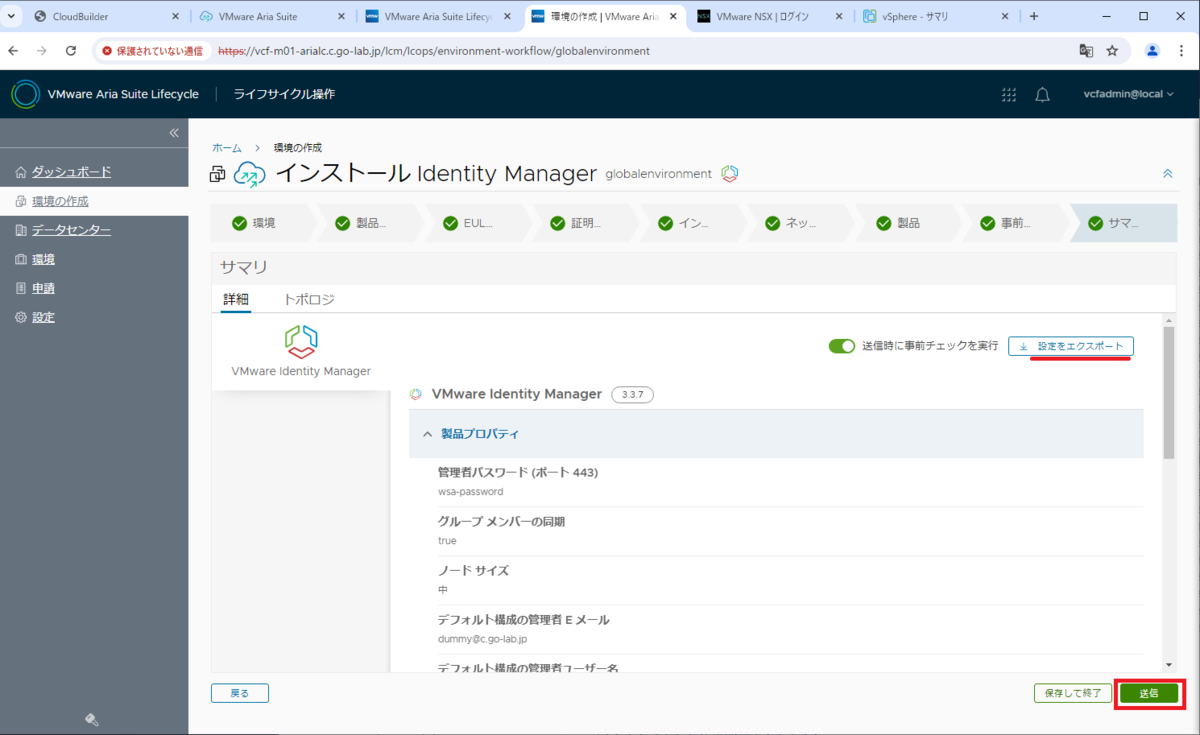Select the サマ... wizard step
This screenshot has height=735, width=1200.
tap(1124, 223)
